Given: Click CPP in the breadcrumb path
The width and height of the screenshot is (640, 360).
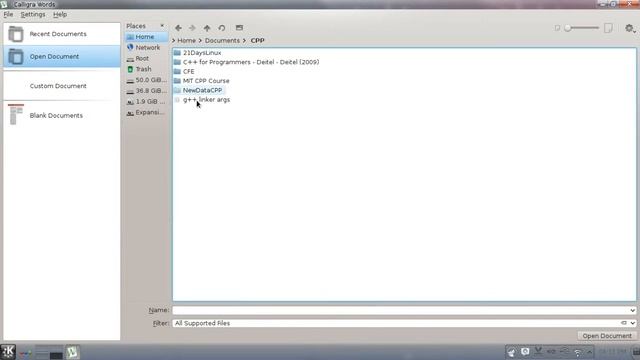Looking at the screenshot, I should pos(258,40).
